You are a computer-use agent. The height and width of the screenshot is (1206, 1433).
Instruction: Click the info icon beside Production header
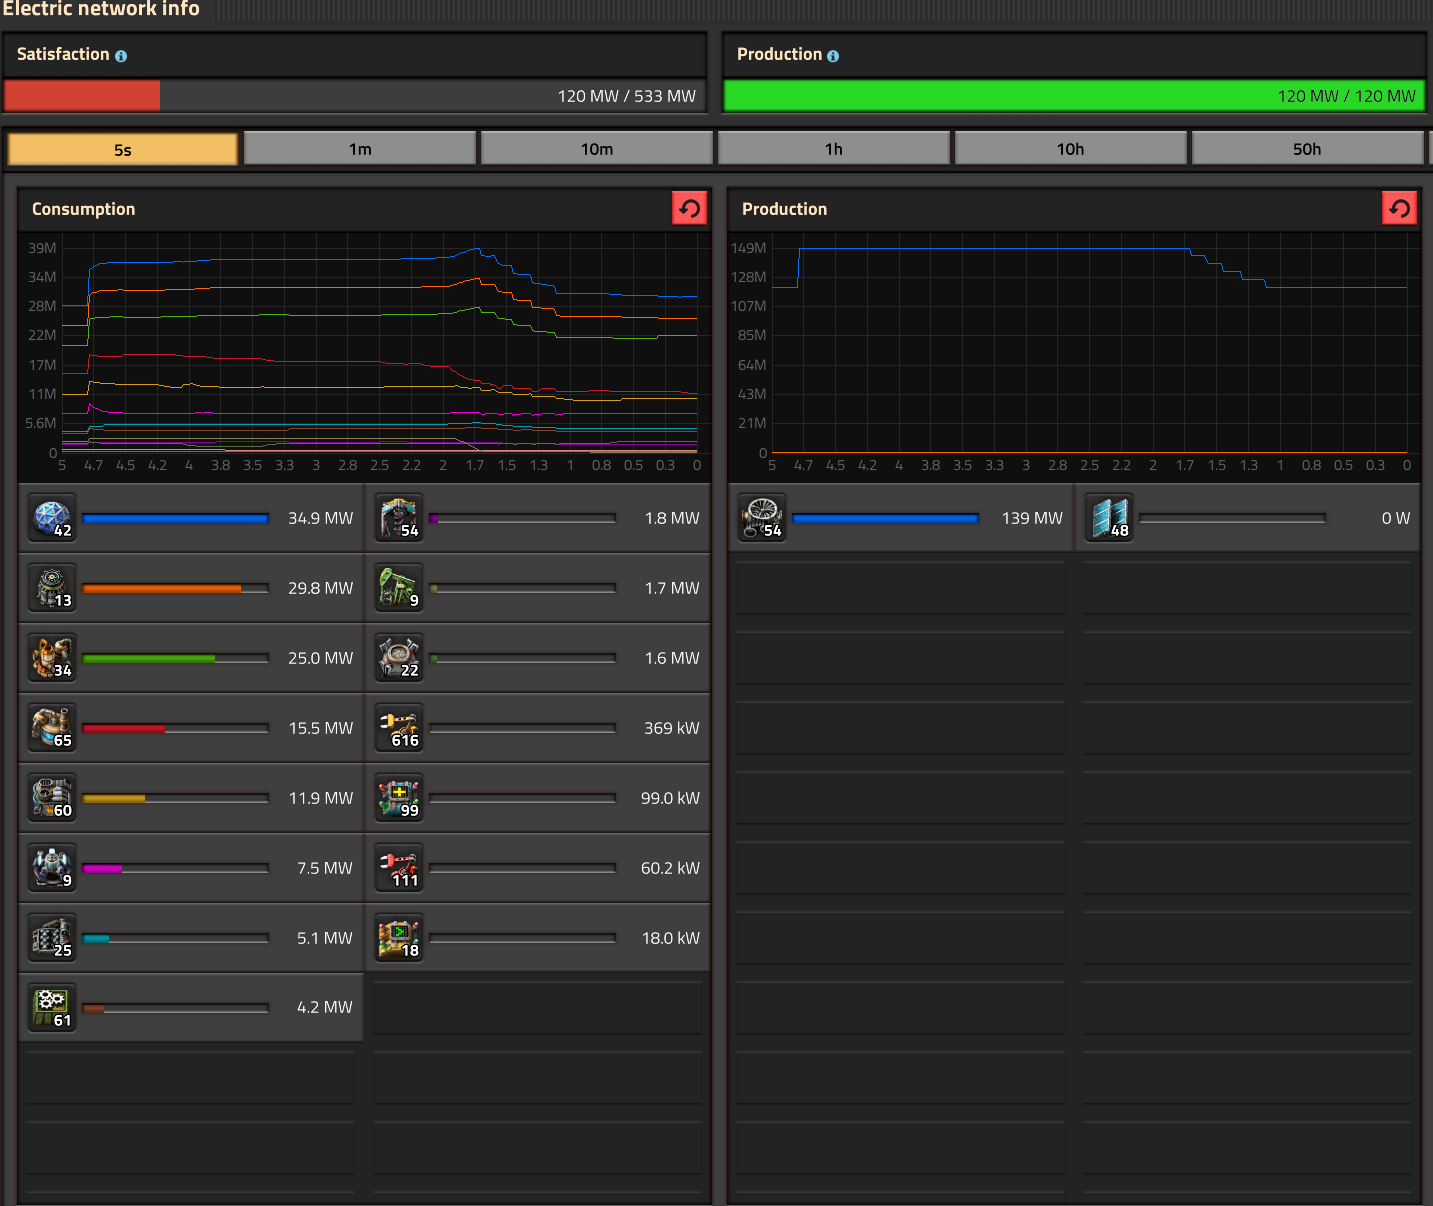[x=833, y=56]
